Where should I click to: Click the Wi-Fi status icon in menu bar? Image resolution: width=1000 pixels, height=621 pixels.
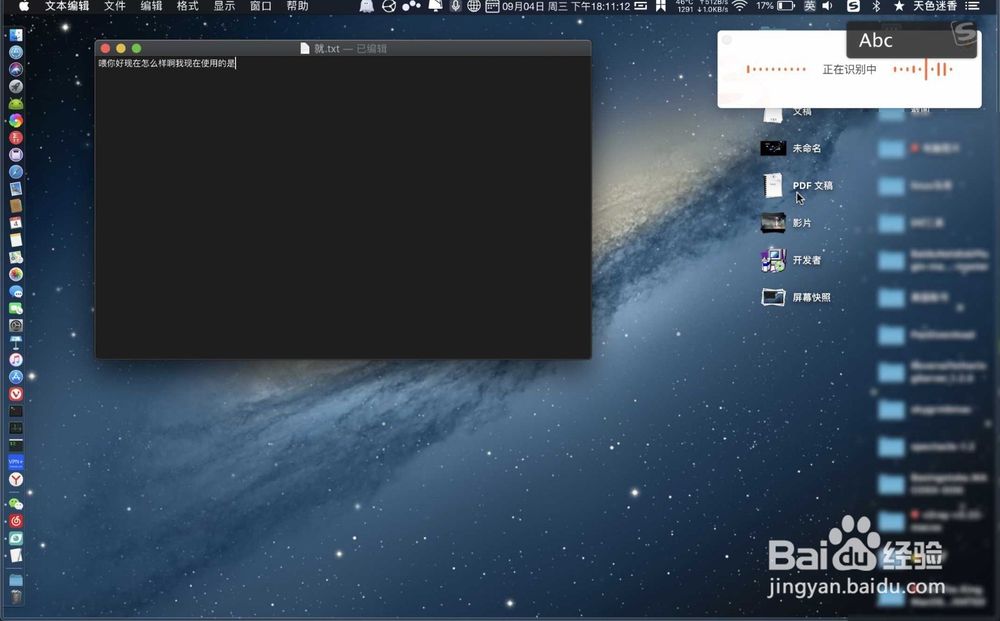(740, 6)
